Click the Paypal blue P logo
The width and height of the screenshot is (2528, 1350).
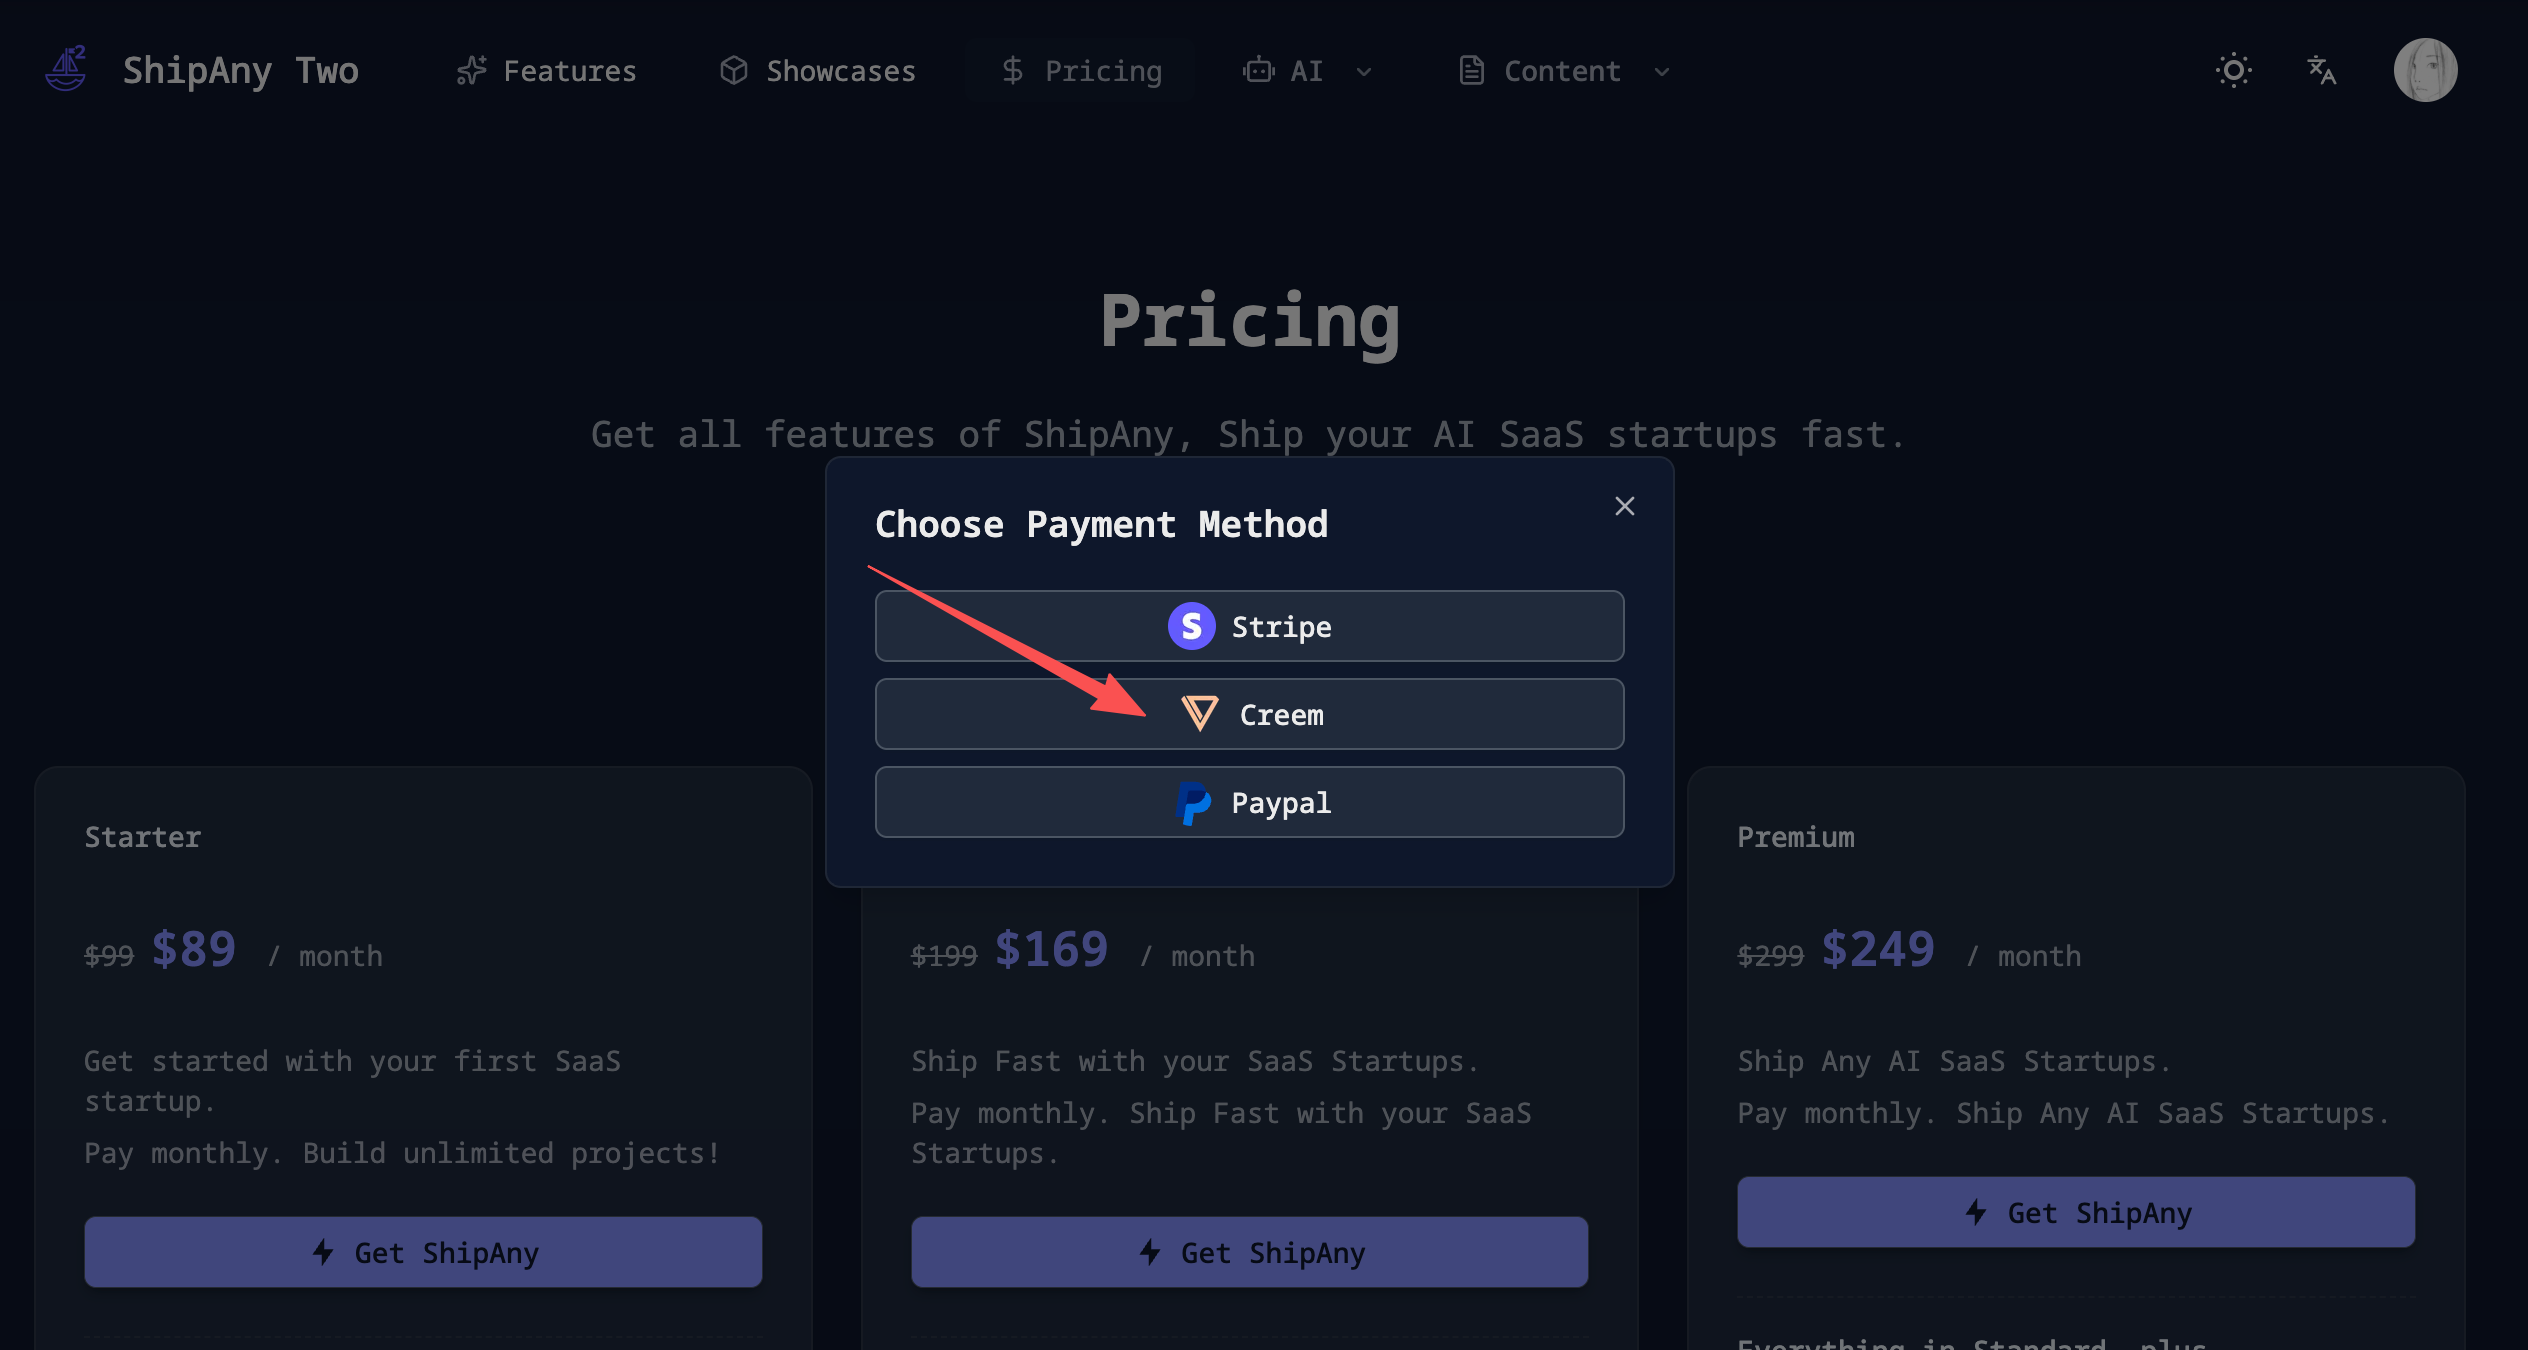[1193, 803]
